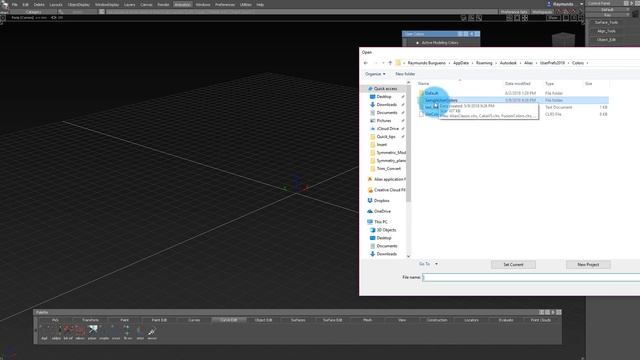Open the Windows menu
The width and height of the screenshot is (640, 360).
[202, 4]
